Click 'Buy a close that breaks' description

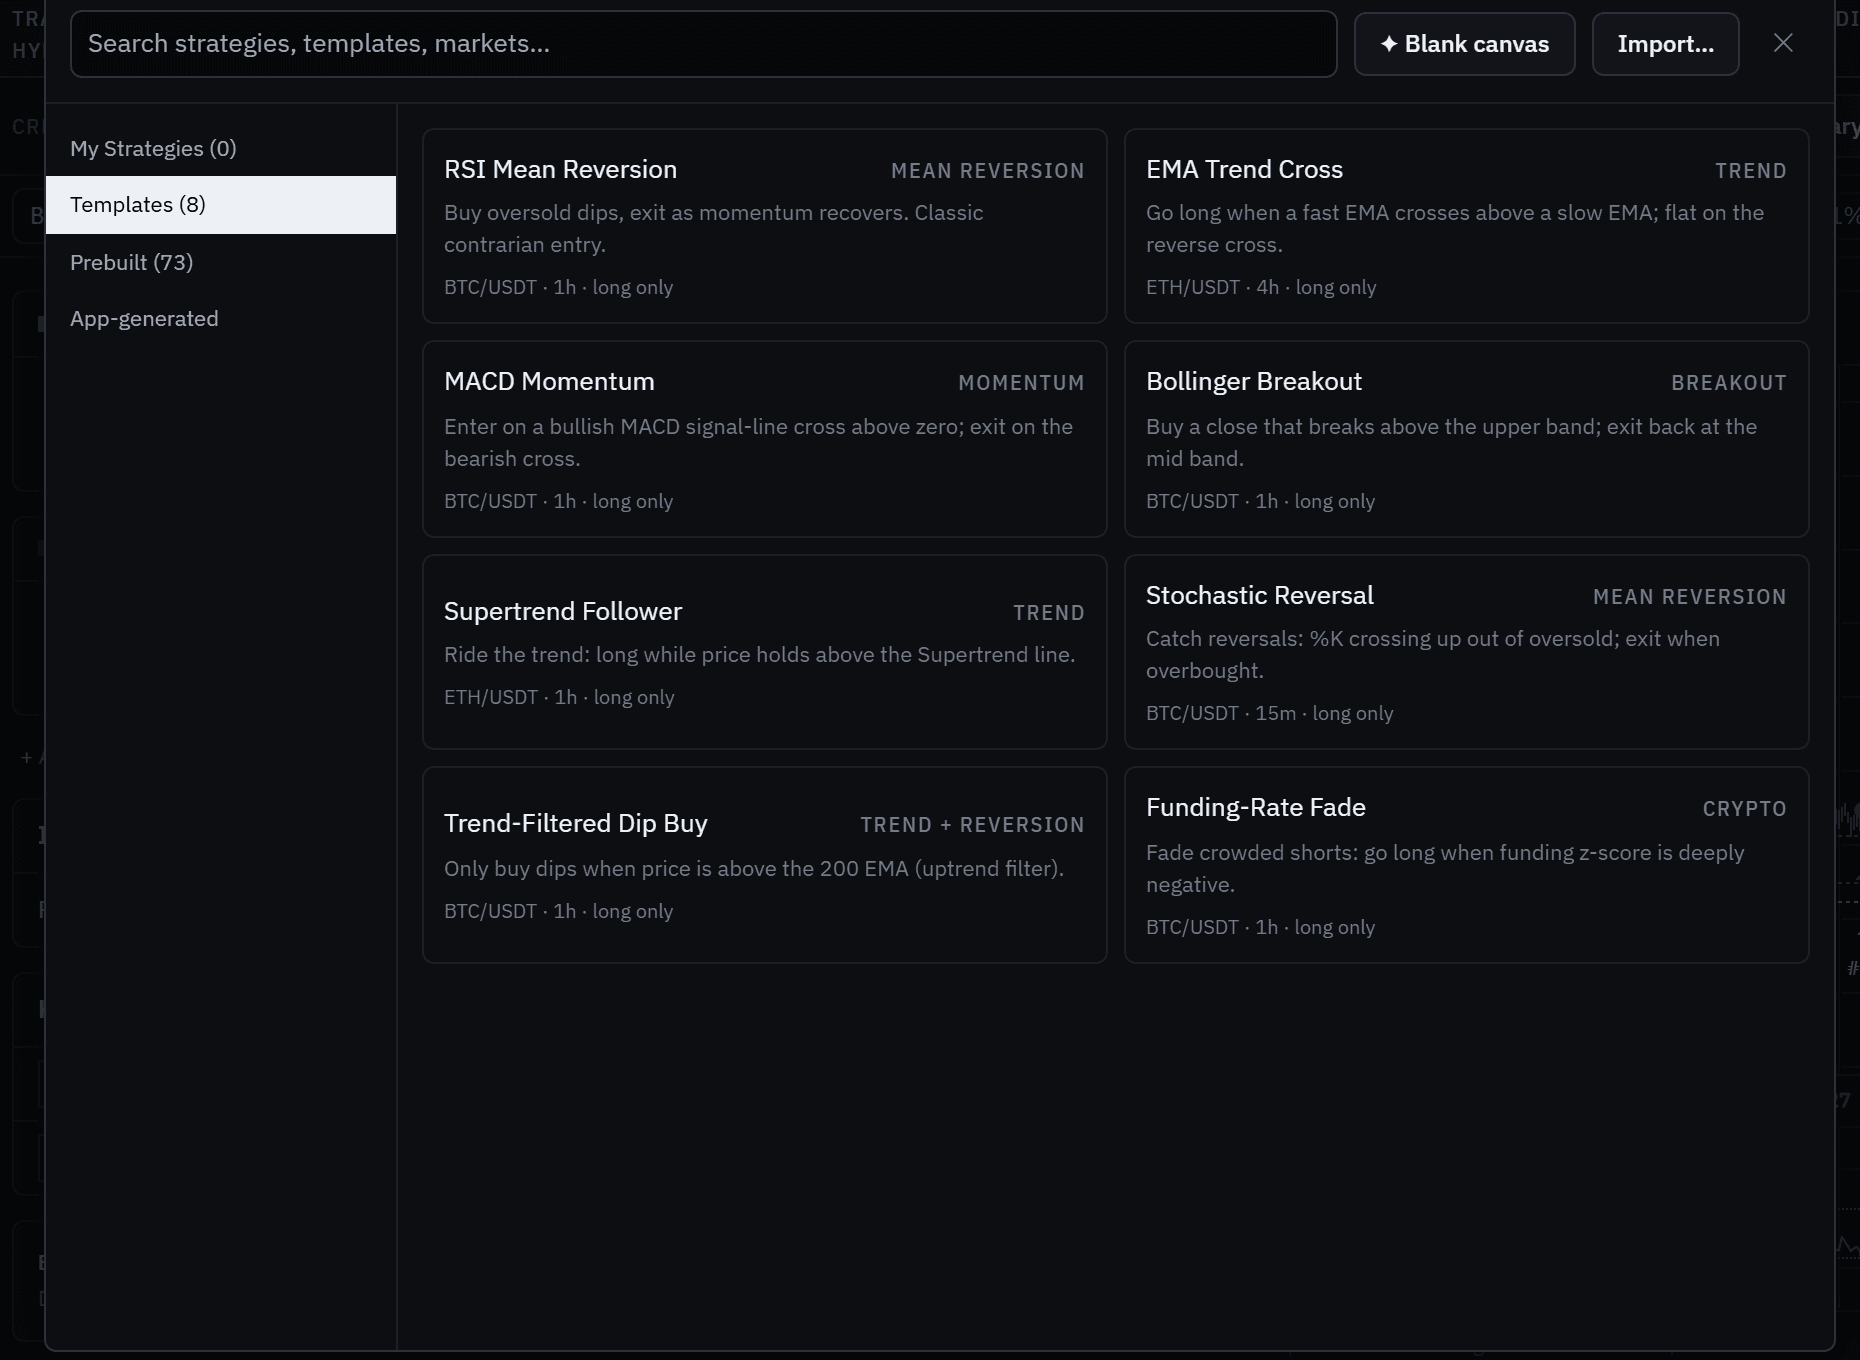click(1451, 443)
